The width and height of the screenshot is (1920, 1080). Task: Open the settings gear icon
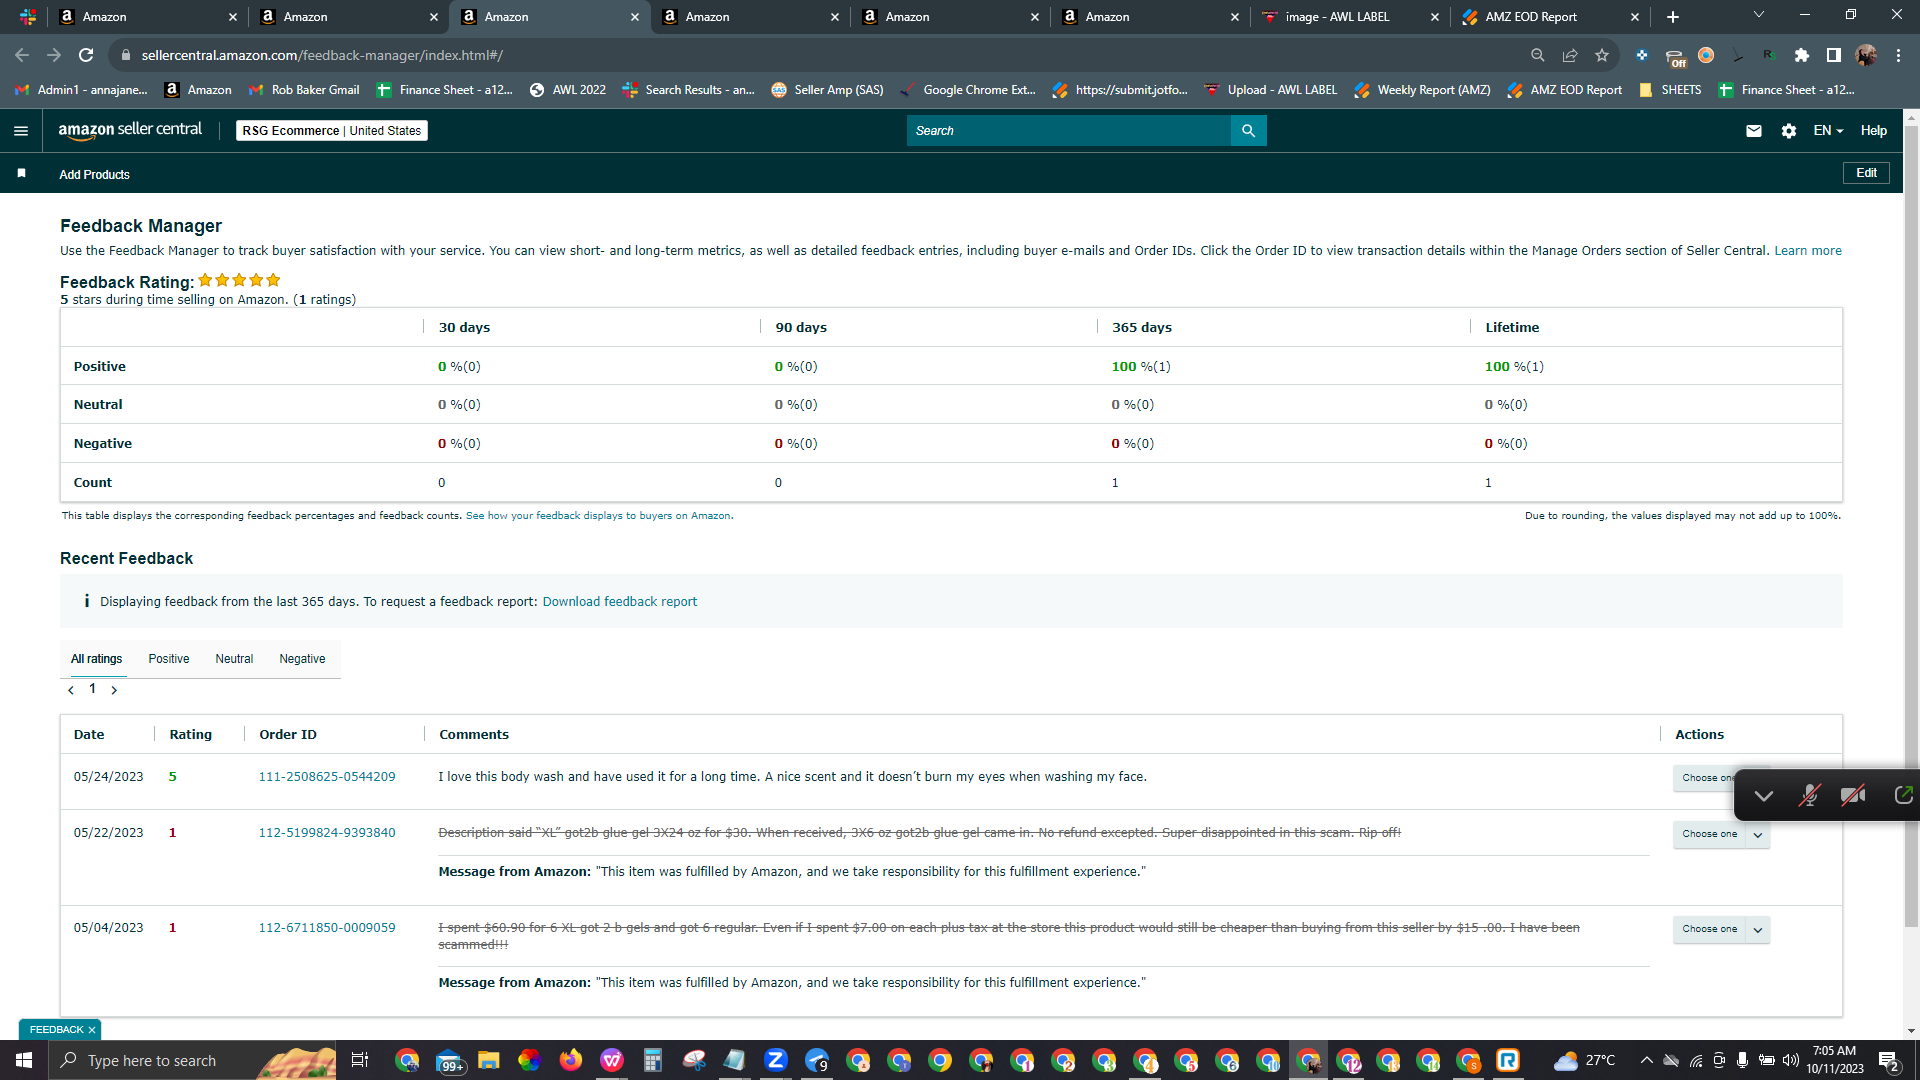pyautogui.click(x=1789, y=131)
